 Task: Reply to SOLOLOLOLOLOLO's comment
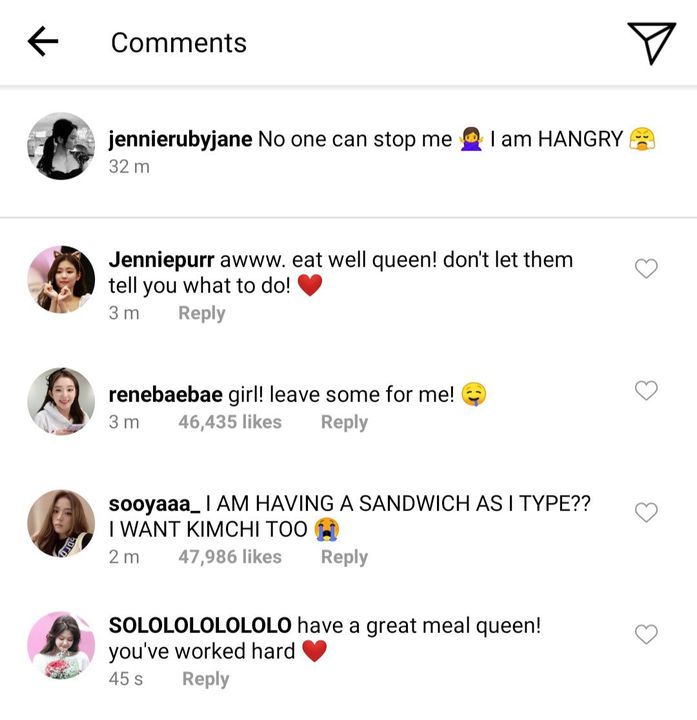tap(205, 679)
